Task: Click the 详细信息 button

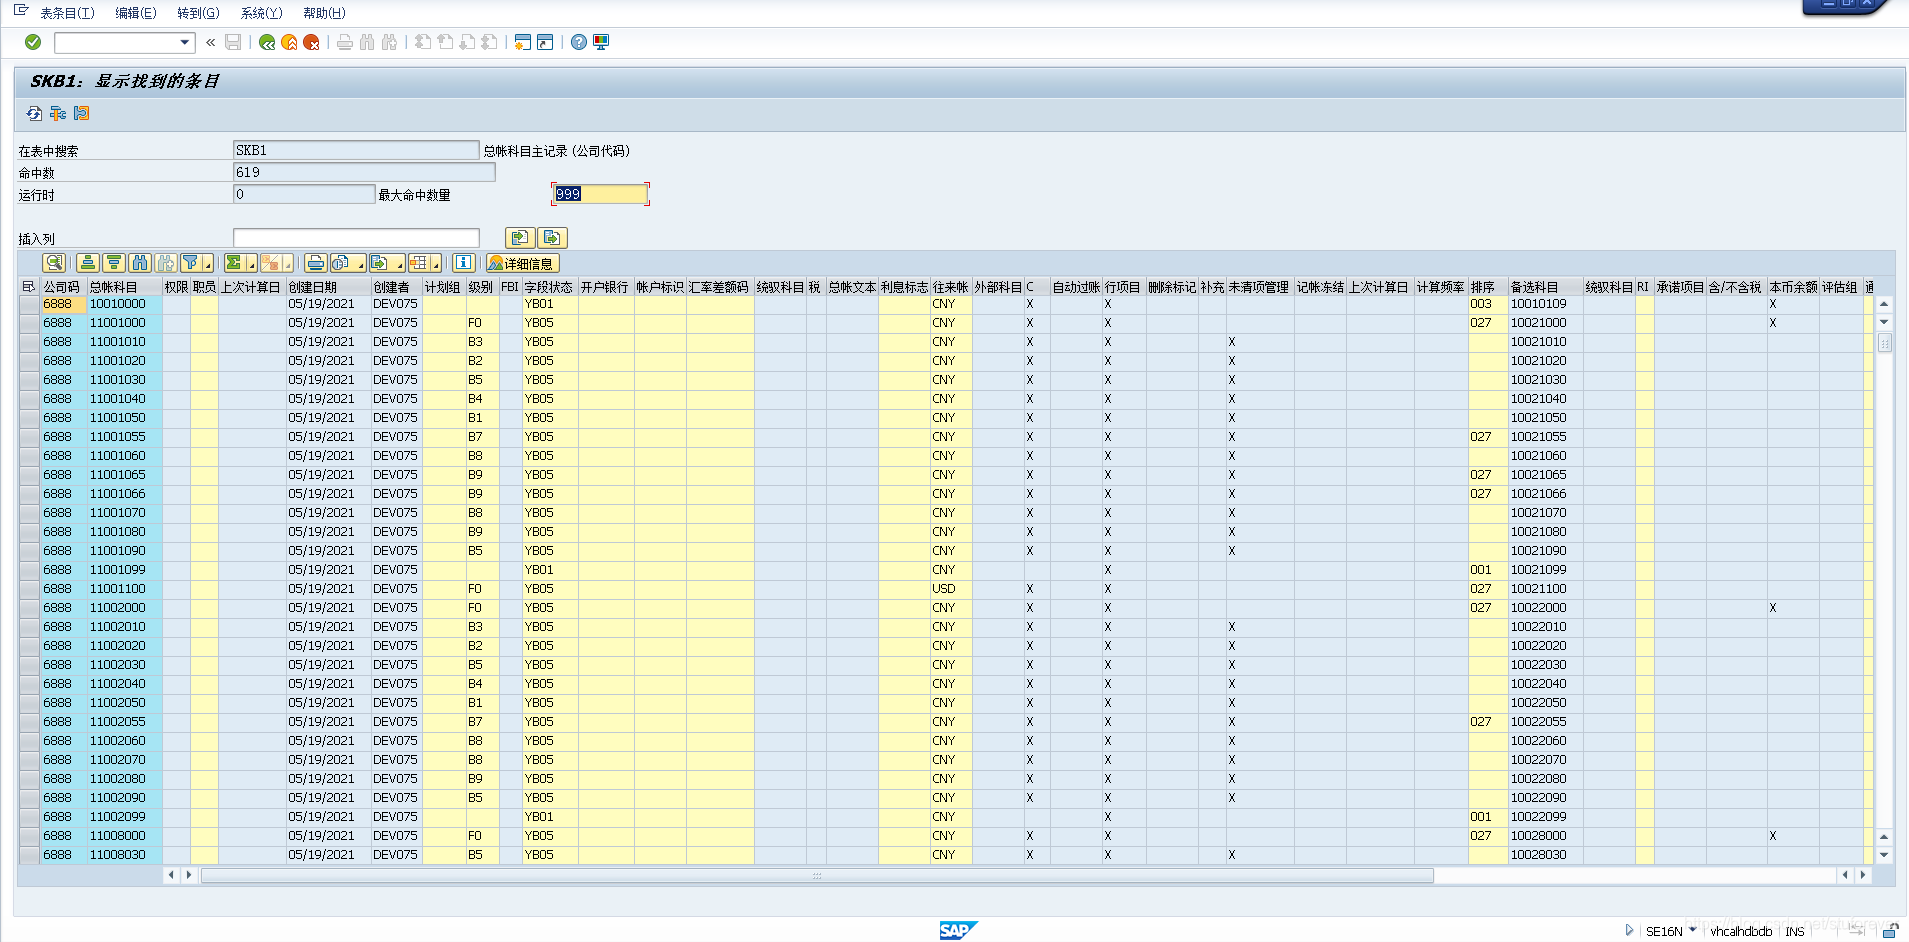Action: (x=522, y=263)
